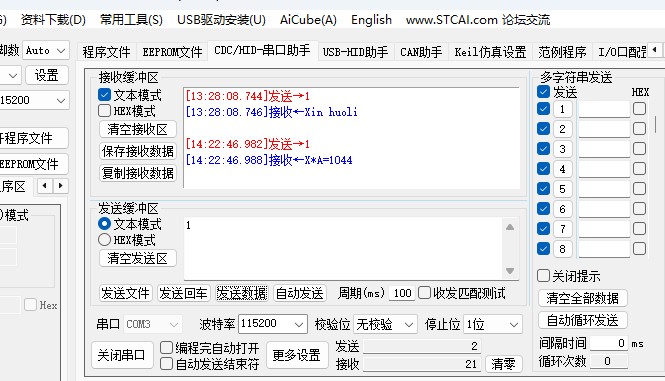Enable the 收发匹配测试 checkbox
Viewport: 665px width, 381px height.
[425, 292]
